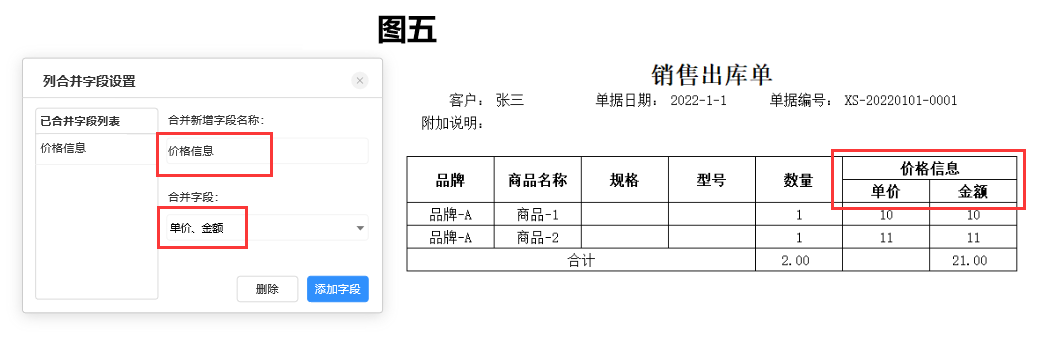Click the 商品名称 column header

tap(538, 180)
